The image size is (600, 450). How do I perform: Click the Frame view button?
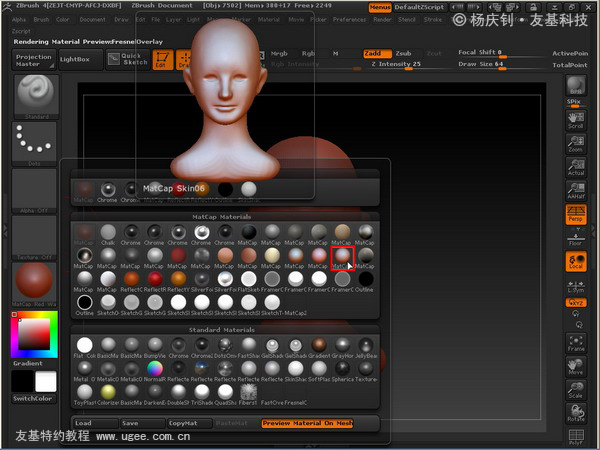[x=576, y=343]
